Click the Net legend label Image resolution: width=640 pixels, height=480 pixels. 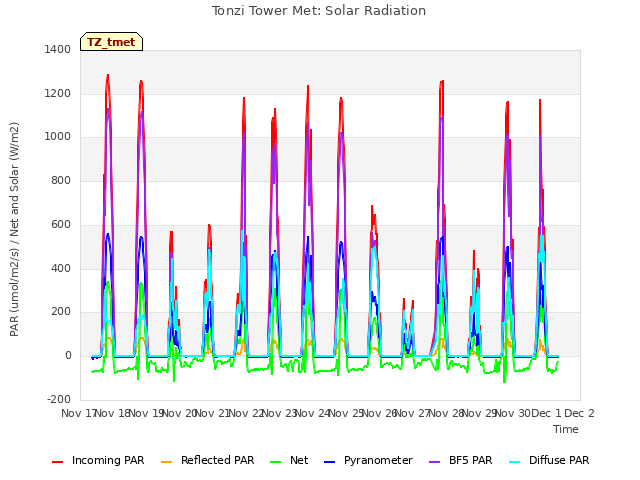299,460
